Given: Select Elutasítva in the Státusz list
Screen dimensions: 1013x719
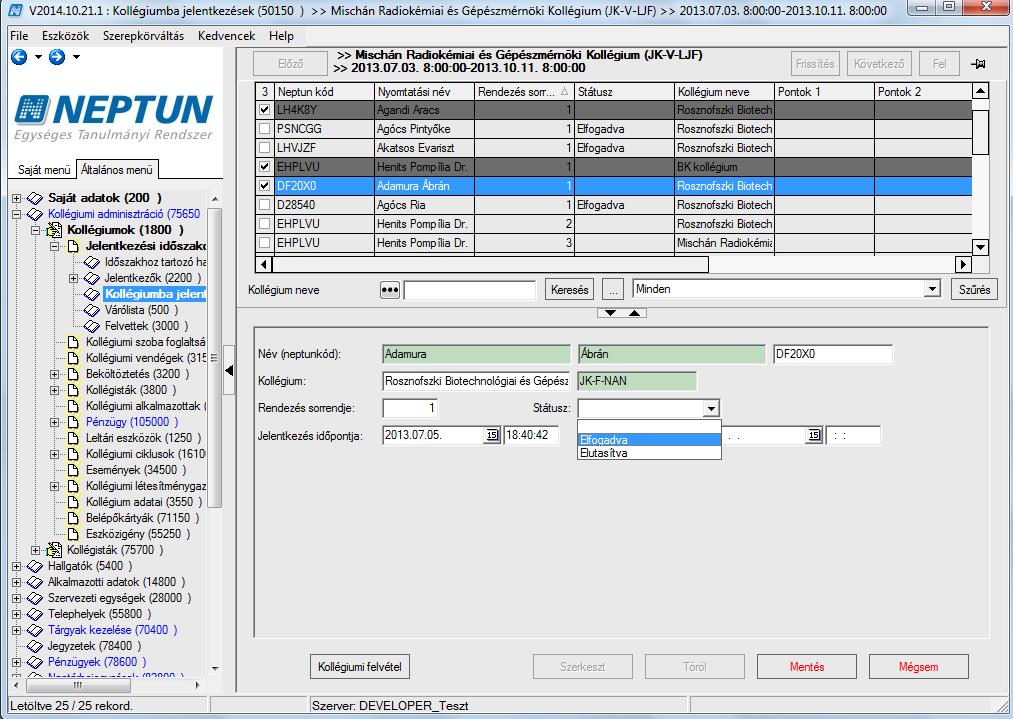Looking at the screenshot, I should [649, 453].
